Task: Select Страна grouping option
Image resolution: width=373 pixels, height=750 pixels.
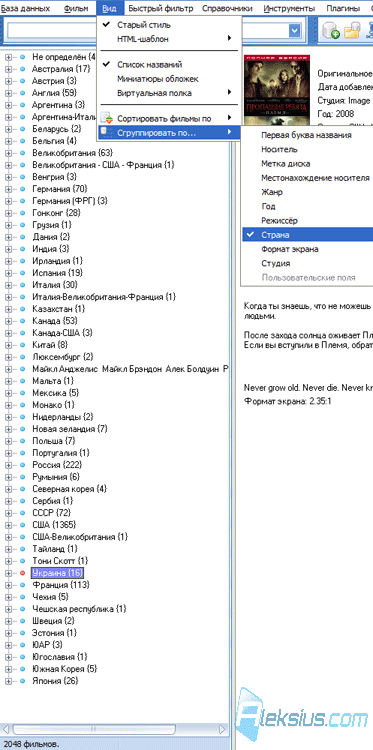Action: (307, 235)
